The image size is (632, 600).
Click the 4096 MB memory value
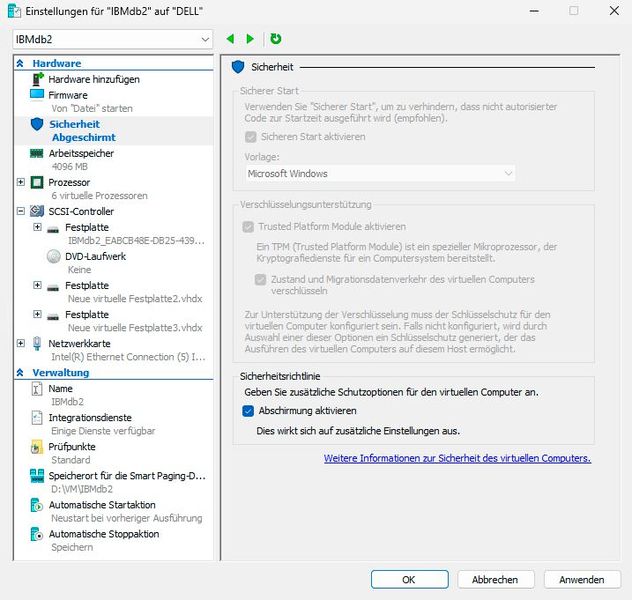[x=70, y=166]
